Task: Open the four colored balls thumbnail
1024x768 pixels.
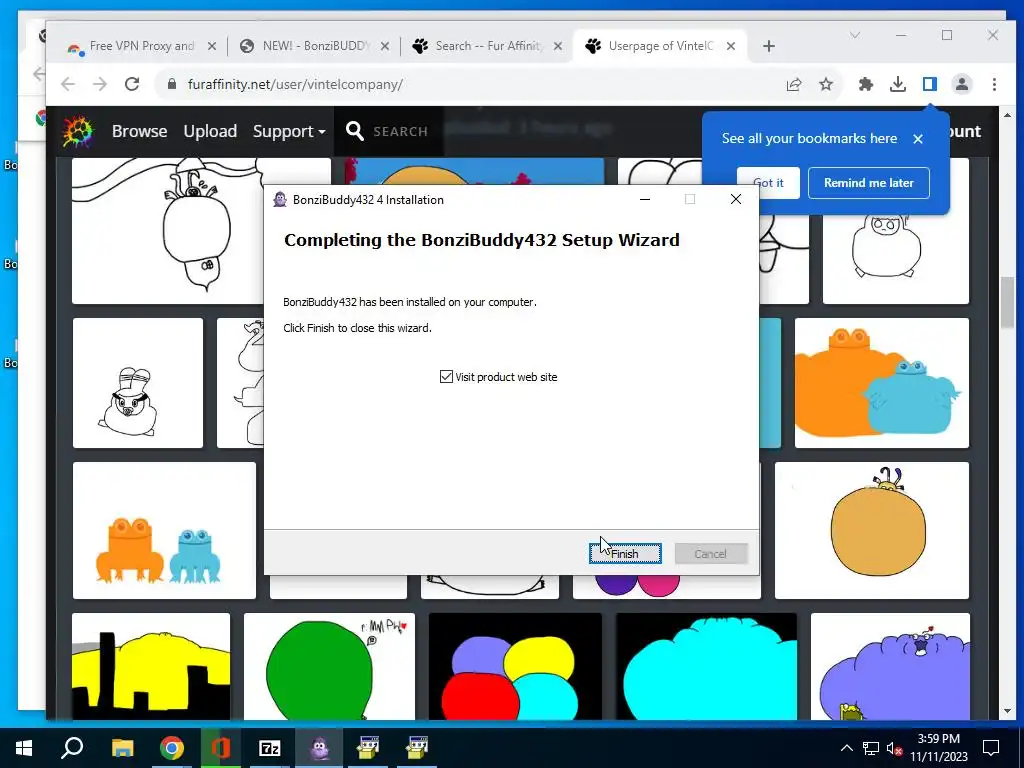Action: point(515,666)
